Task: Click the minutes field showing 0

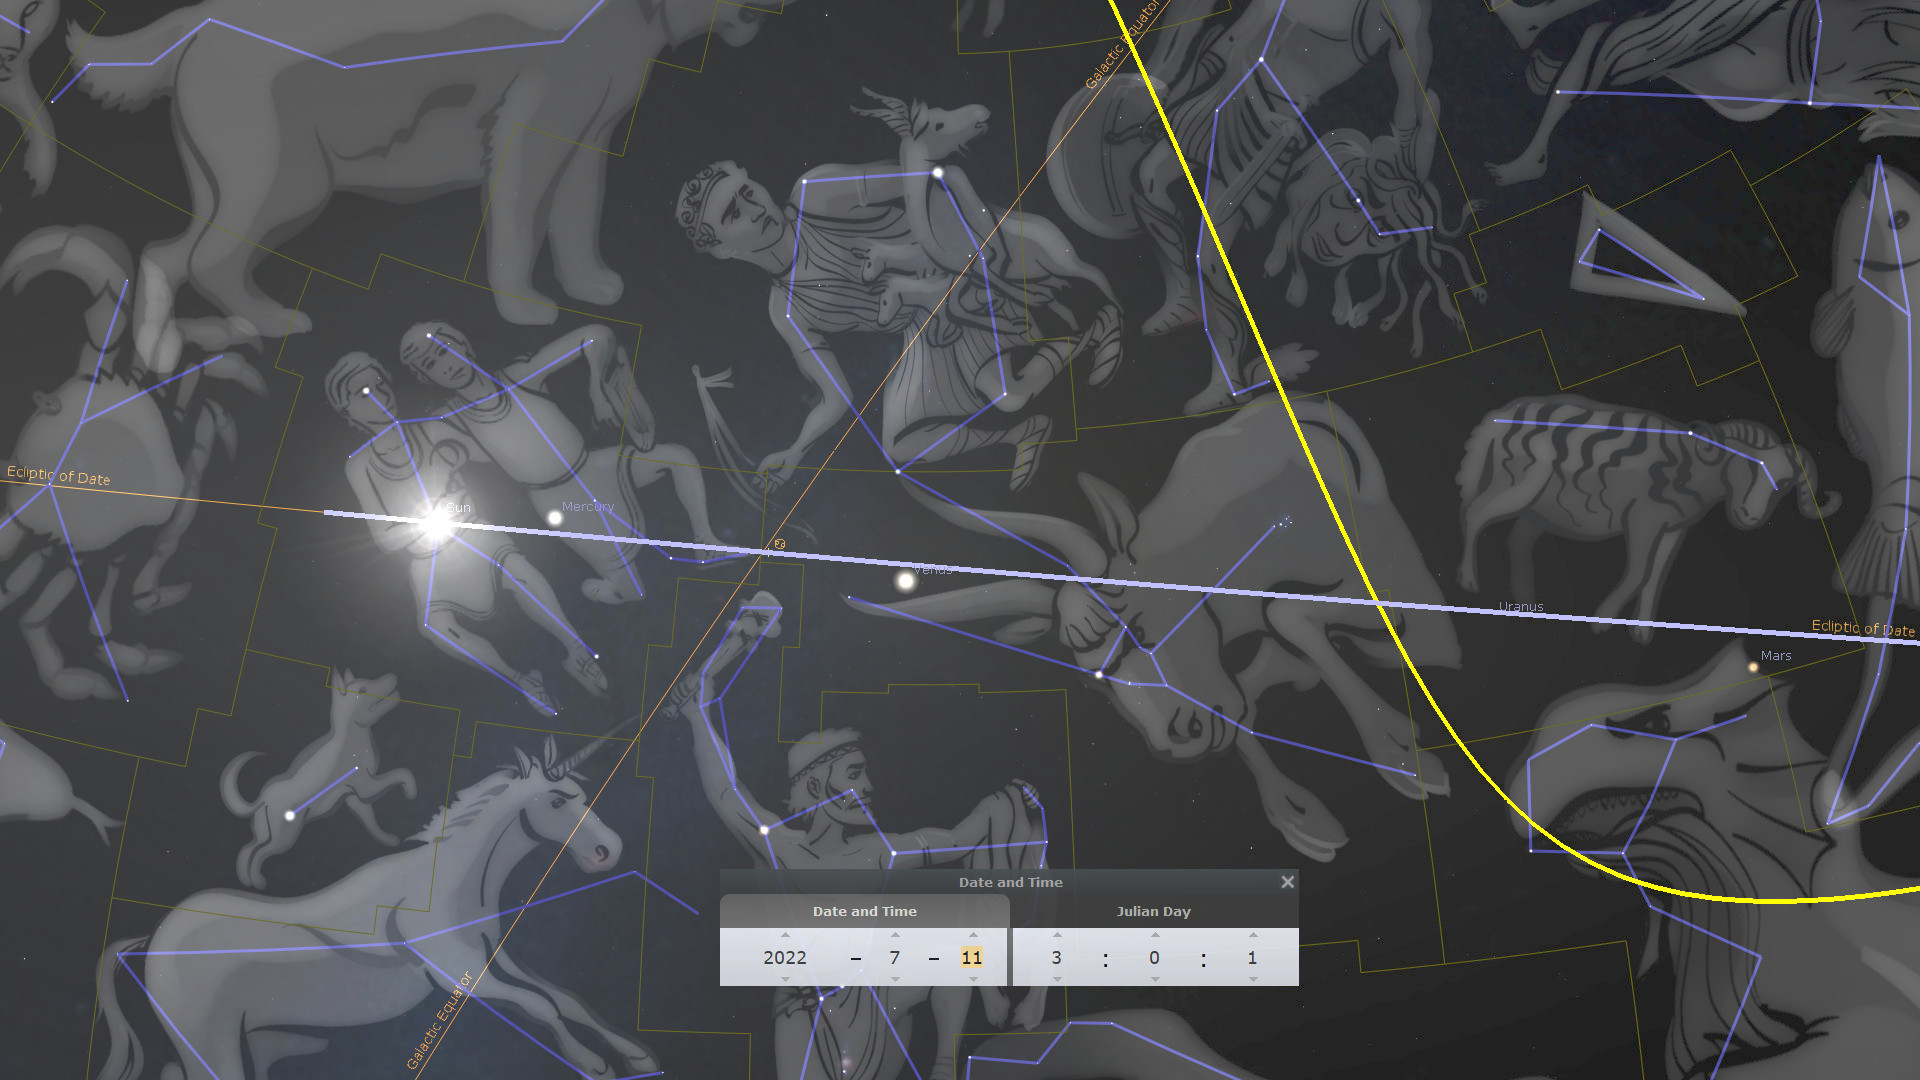Action: point(1154,957)
